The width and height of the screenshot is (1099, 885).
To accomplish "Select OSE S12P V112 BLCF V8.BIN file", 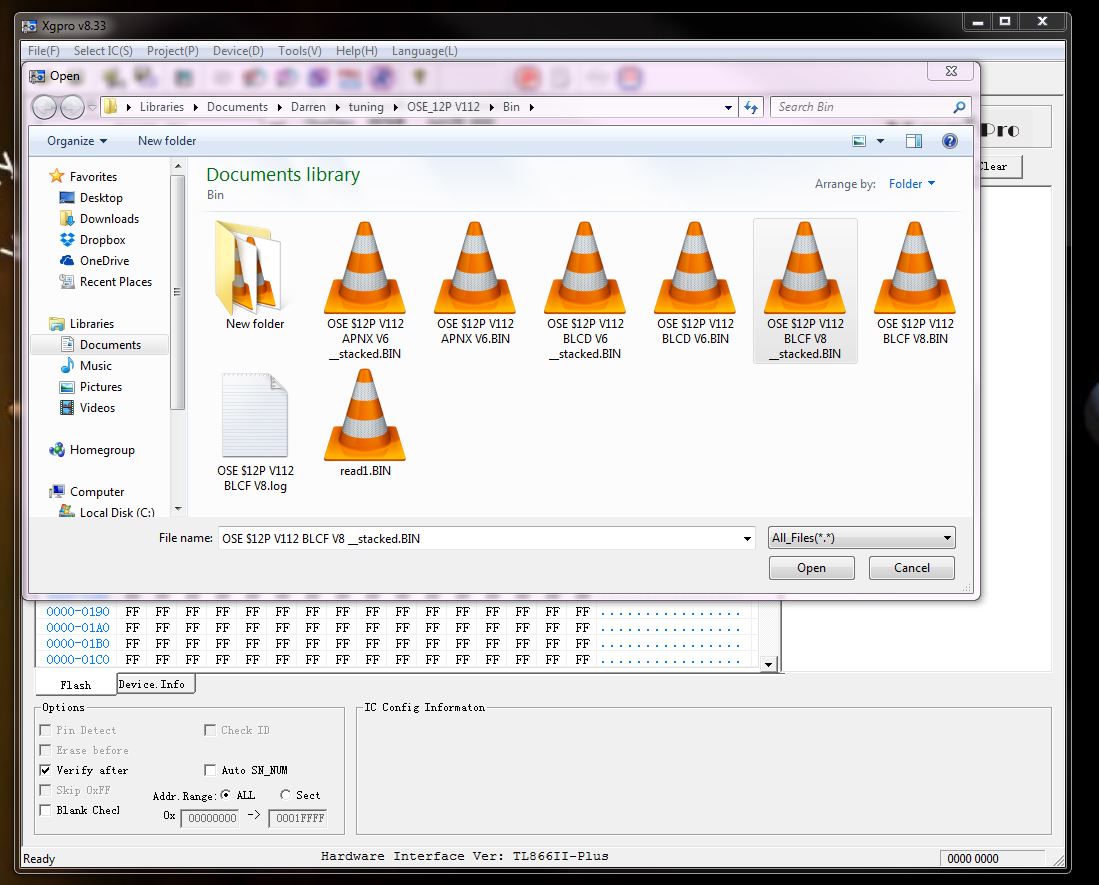I will pos(915,283).
